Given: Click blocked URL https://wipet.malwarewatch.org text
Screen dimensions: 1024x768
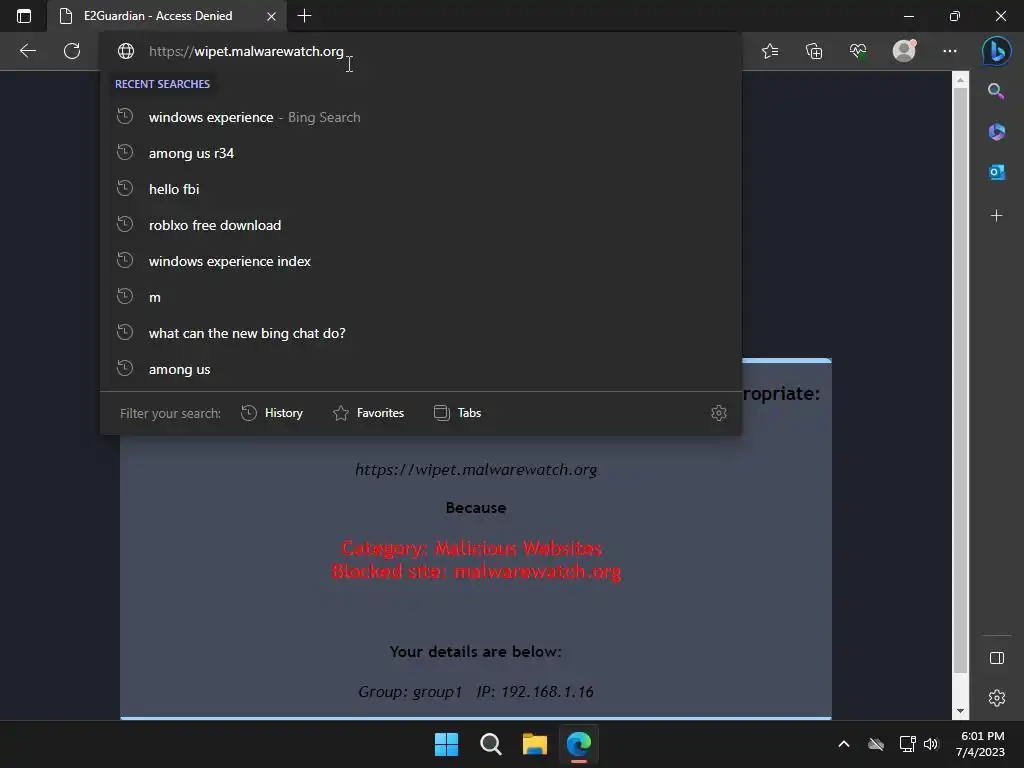Looking at the screenshot, I should (x=476, y=470).
